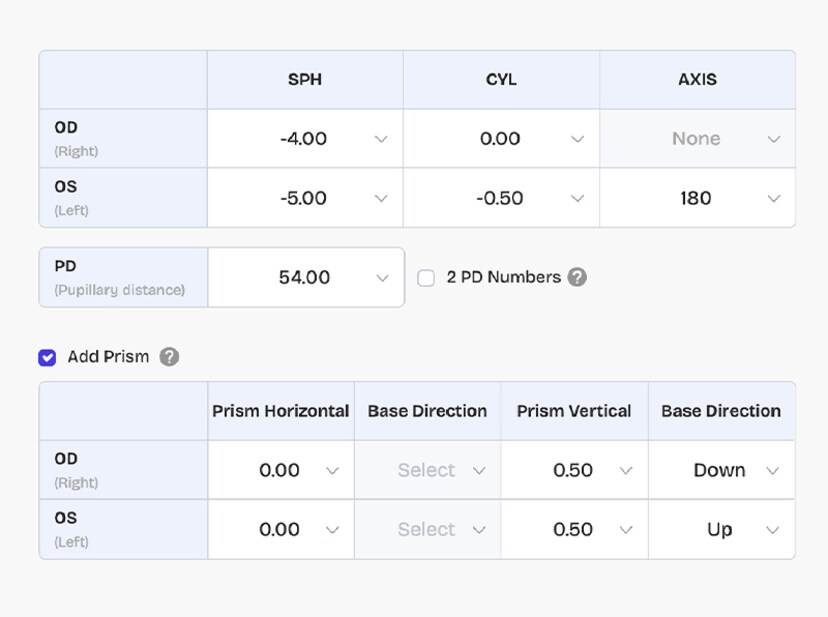828x617 pixels.
Task: Enable the 2 PD Numbers checkbox
Action: (426, 278)
